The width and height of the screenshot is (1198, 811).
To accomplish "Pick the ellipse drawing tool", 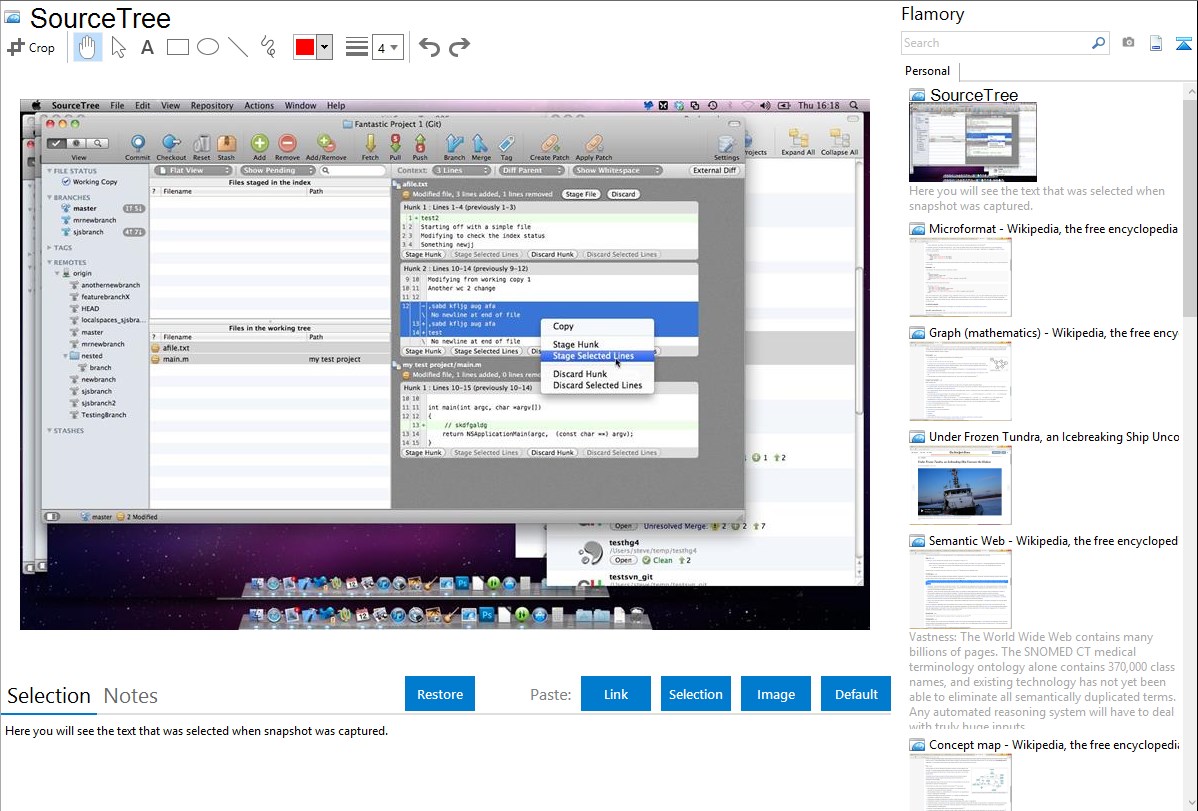I will tap(208, 47).
